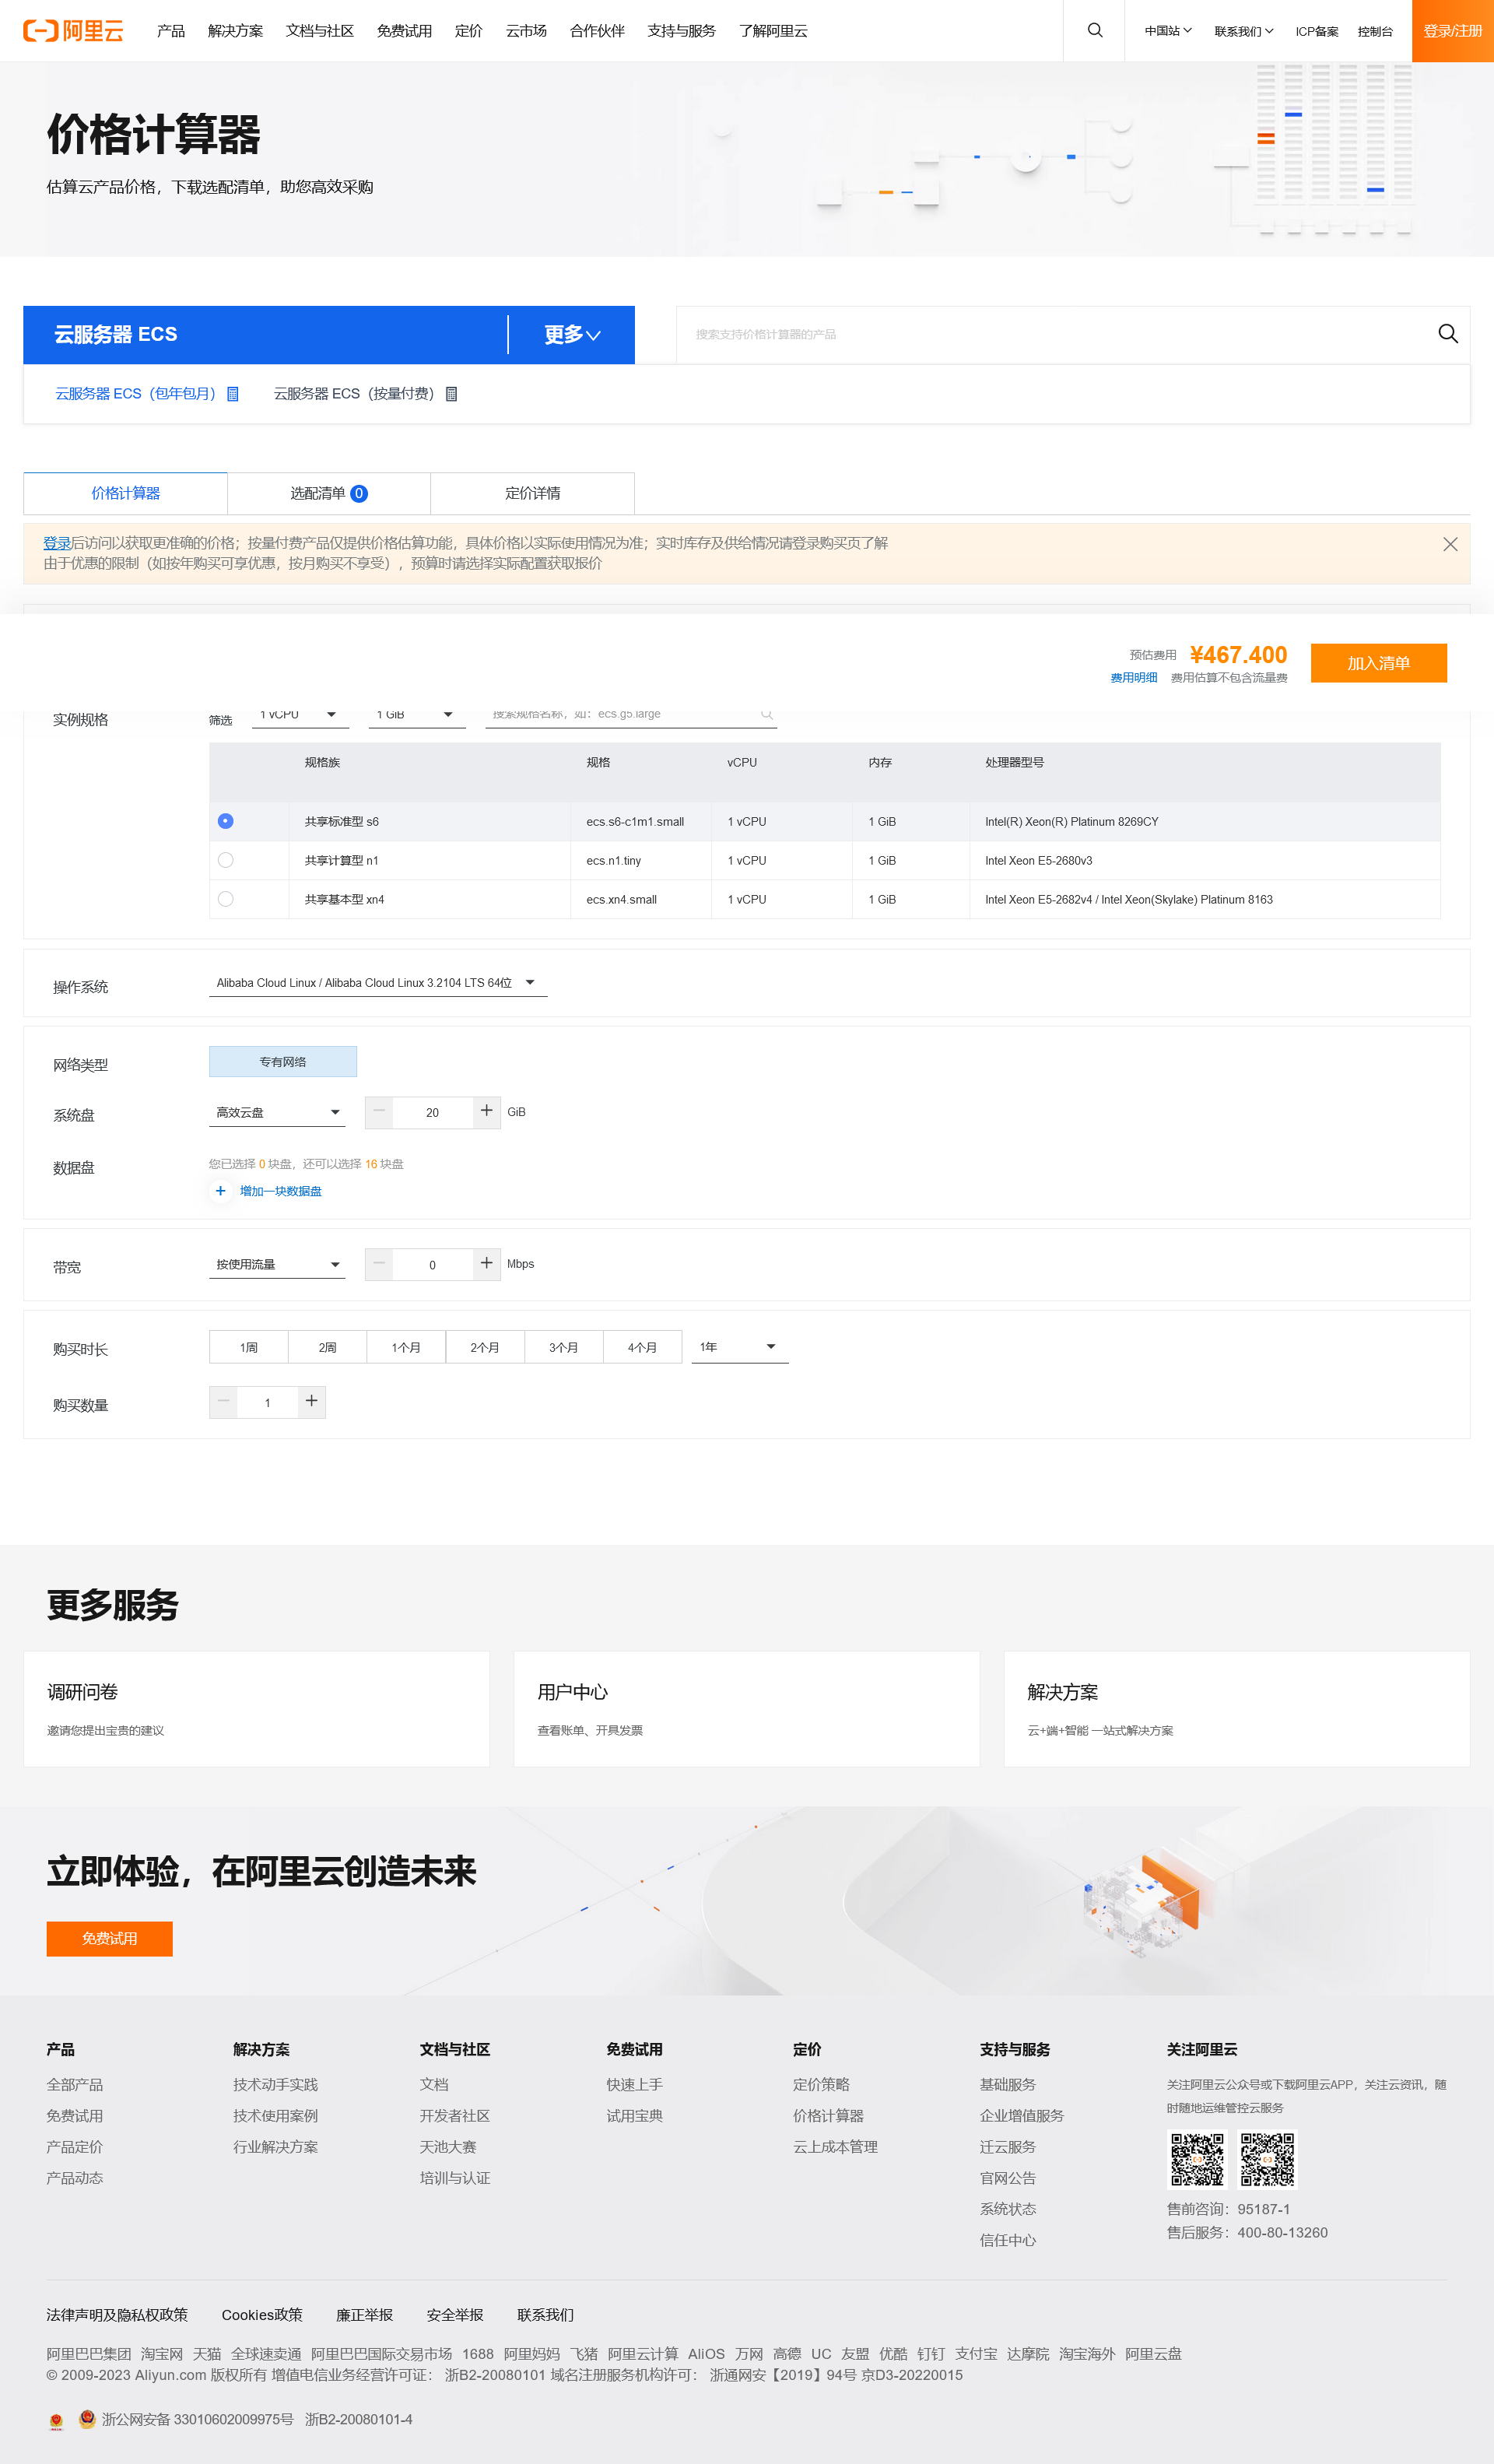Expand the 更多 product selector
The image size is (1494, 2464).
pyautogui.click(x=571, y=335)
